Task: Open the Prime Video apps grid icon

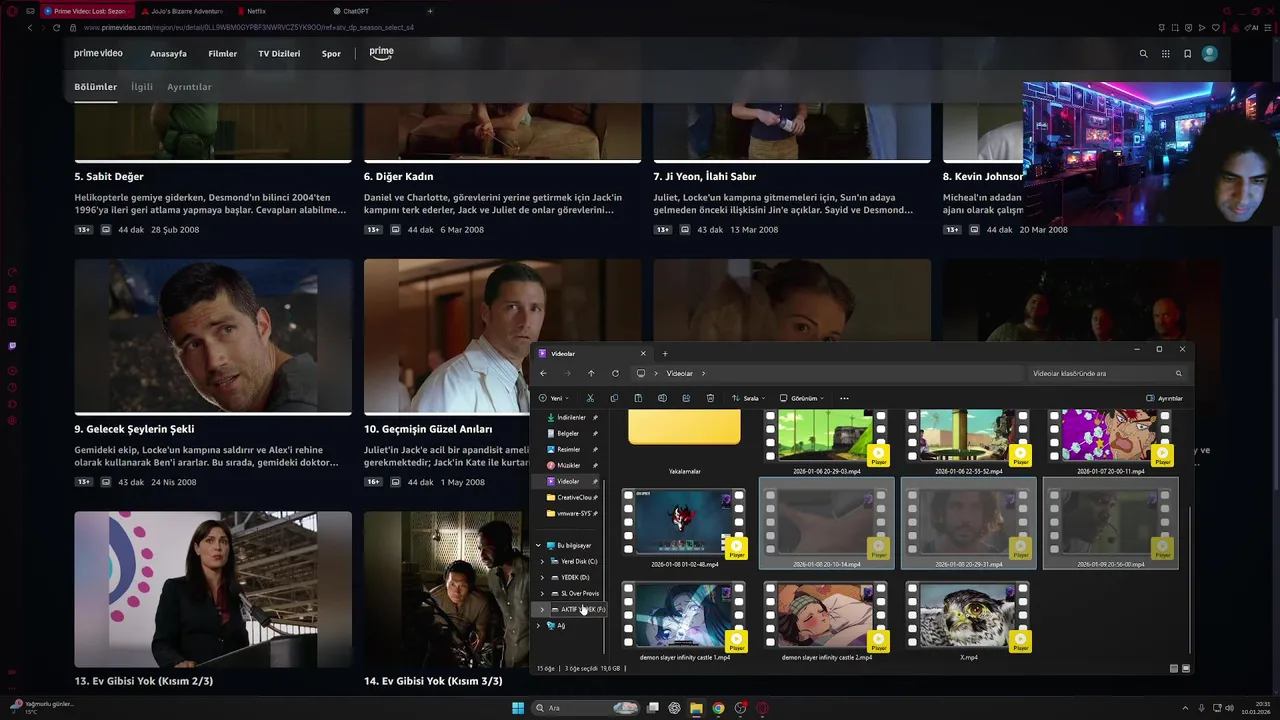Action: pos(1165,54)
